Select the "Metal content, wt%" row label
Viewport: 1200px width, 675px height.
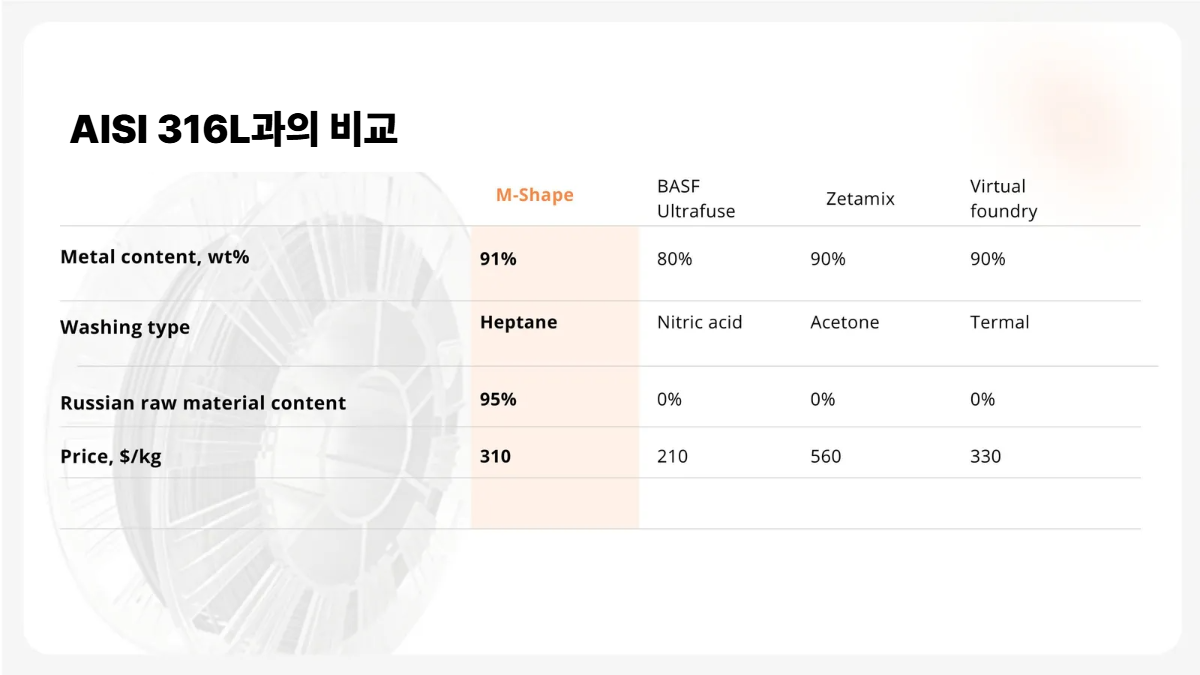coord(155,257)
